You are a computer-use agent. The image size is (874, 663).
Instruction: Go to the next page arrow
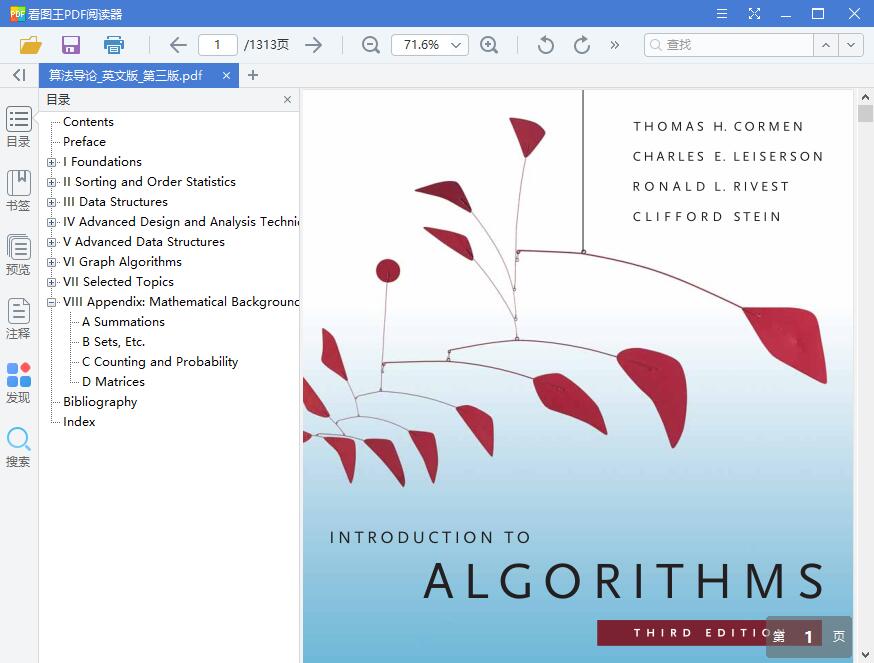[314, 45]
